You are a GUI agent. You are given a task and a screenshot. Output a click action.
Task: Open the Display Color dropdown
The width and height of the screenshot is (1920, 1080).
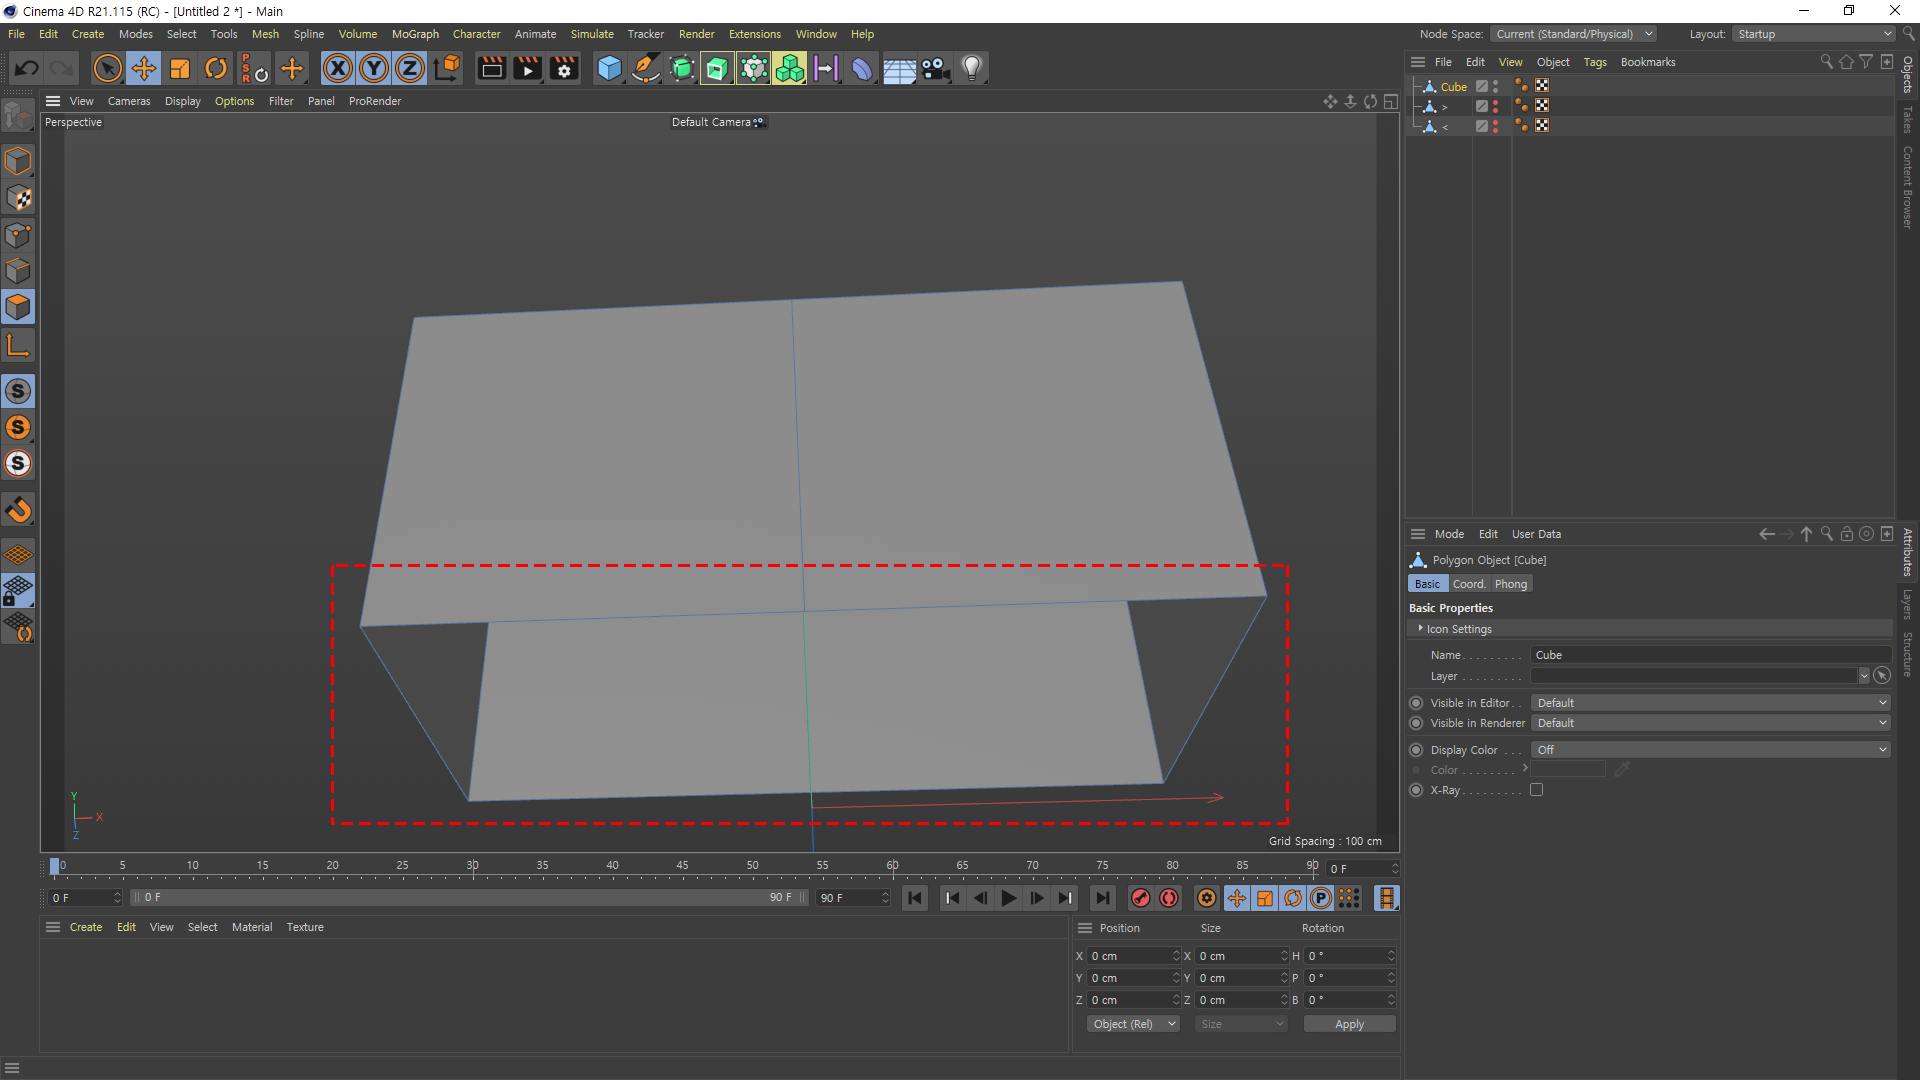[x=1710, y=750]
